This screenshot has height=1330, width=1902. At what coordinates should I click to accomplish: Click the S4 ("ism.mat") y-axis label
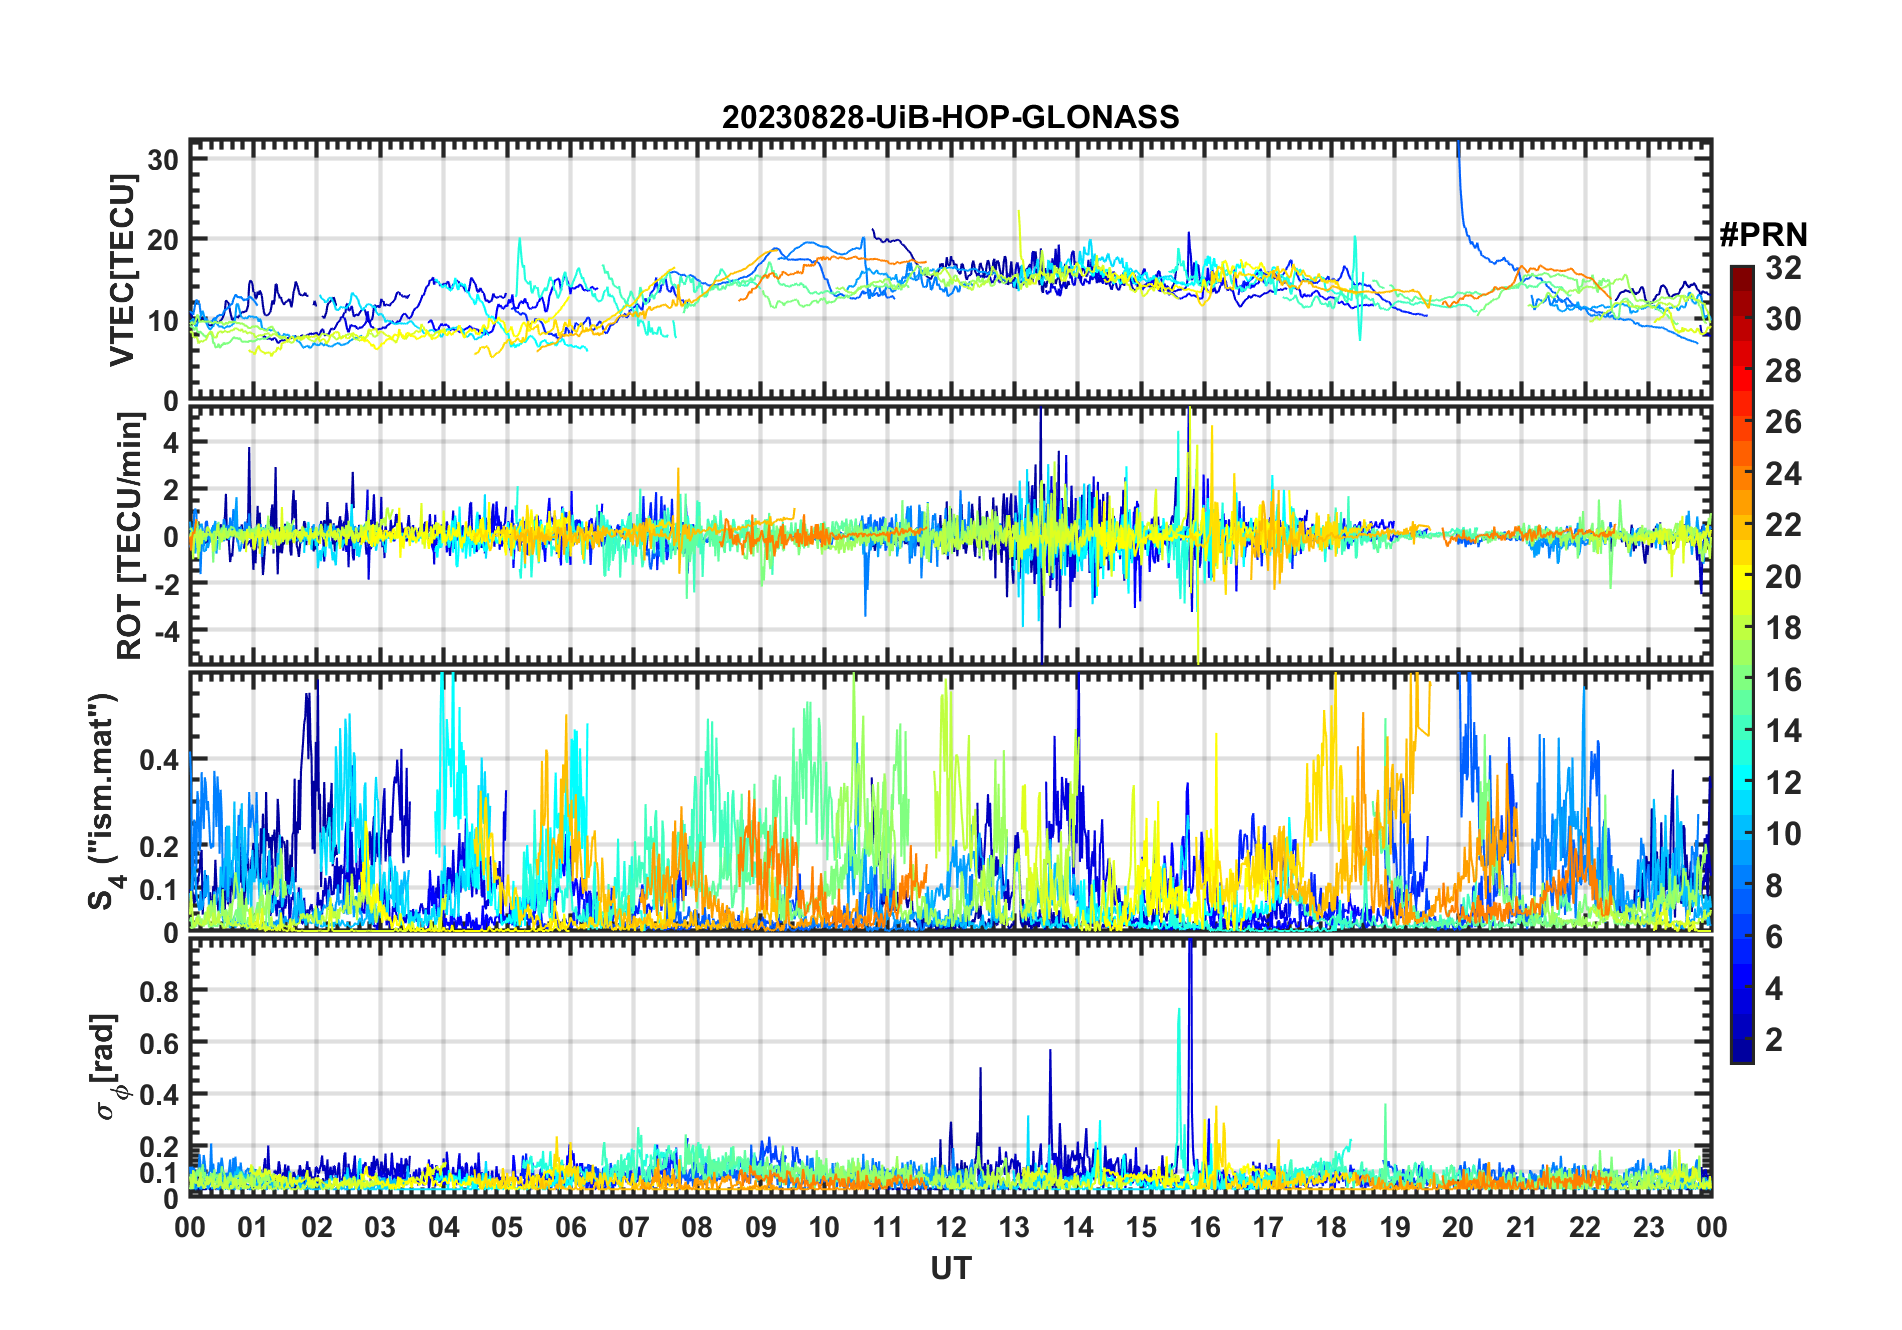tap(103, 802)
